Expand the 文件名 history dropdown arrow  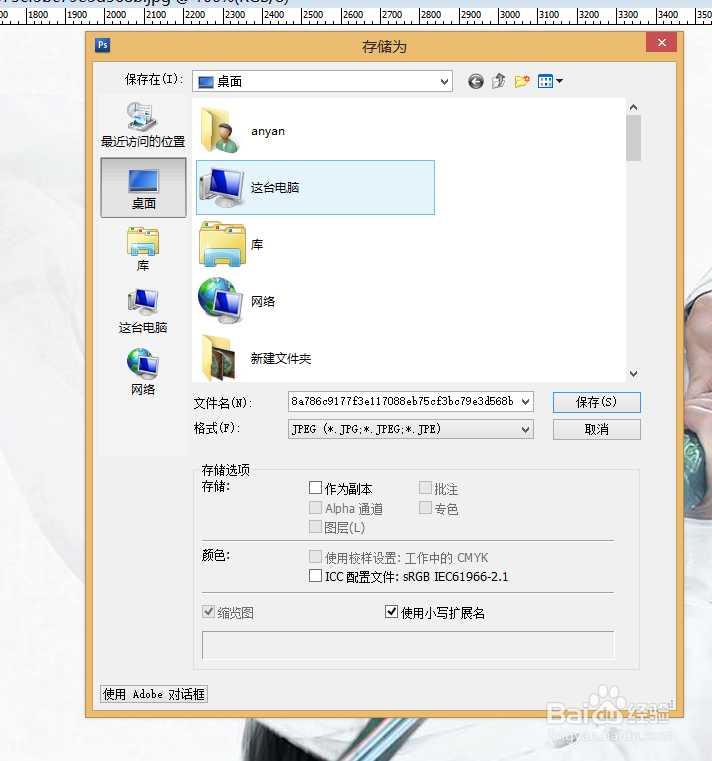525,402
